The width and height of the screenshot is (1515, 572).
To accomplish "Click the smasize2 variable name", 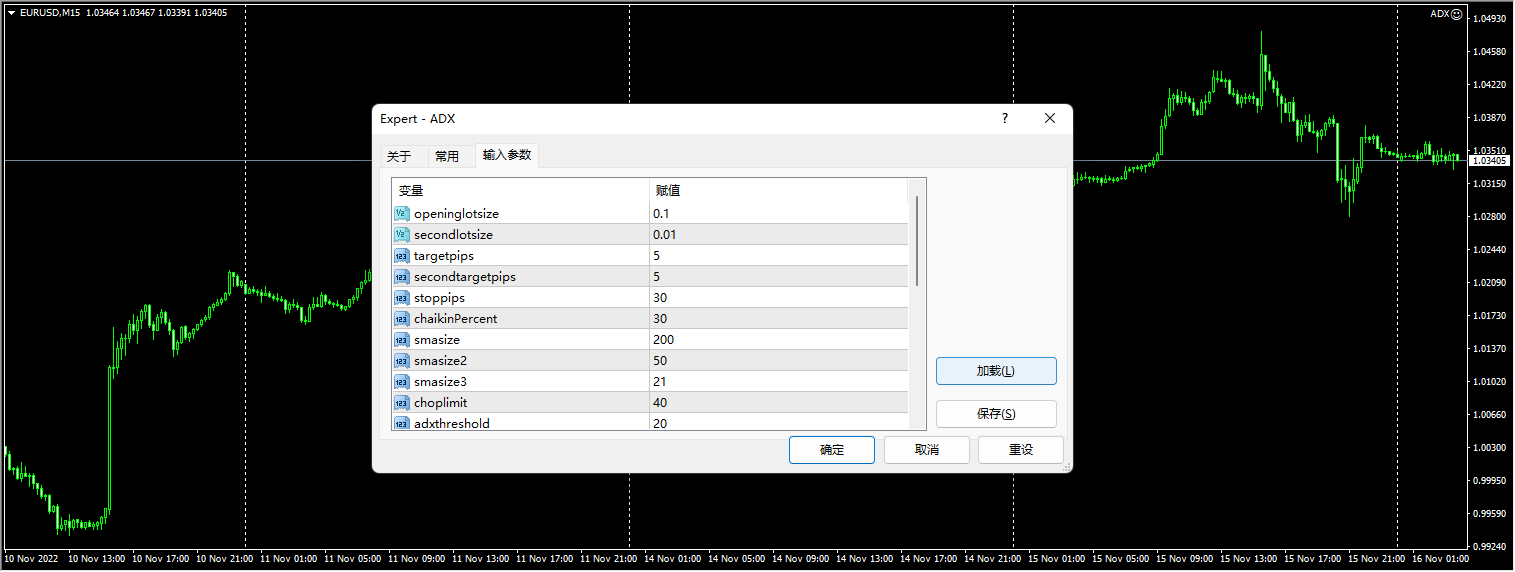I will [x=440, y=361].
